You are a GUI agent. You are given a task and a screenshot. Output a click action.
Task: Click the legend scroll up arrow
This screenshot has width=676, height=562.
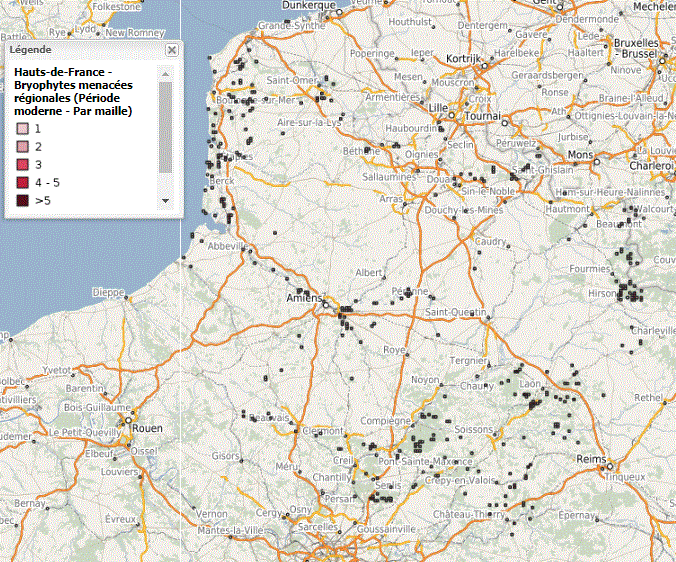[x=166, y=73]
